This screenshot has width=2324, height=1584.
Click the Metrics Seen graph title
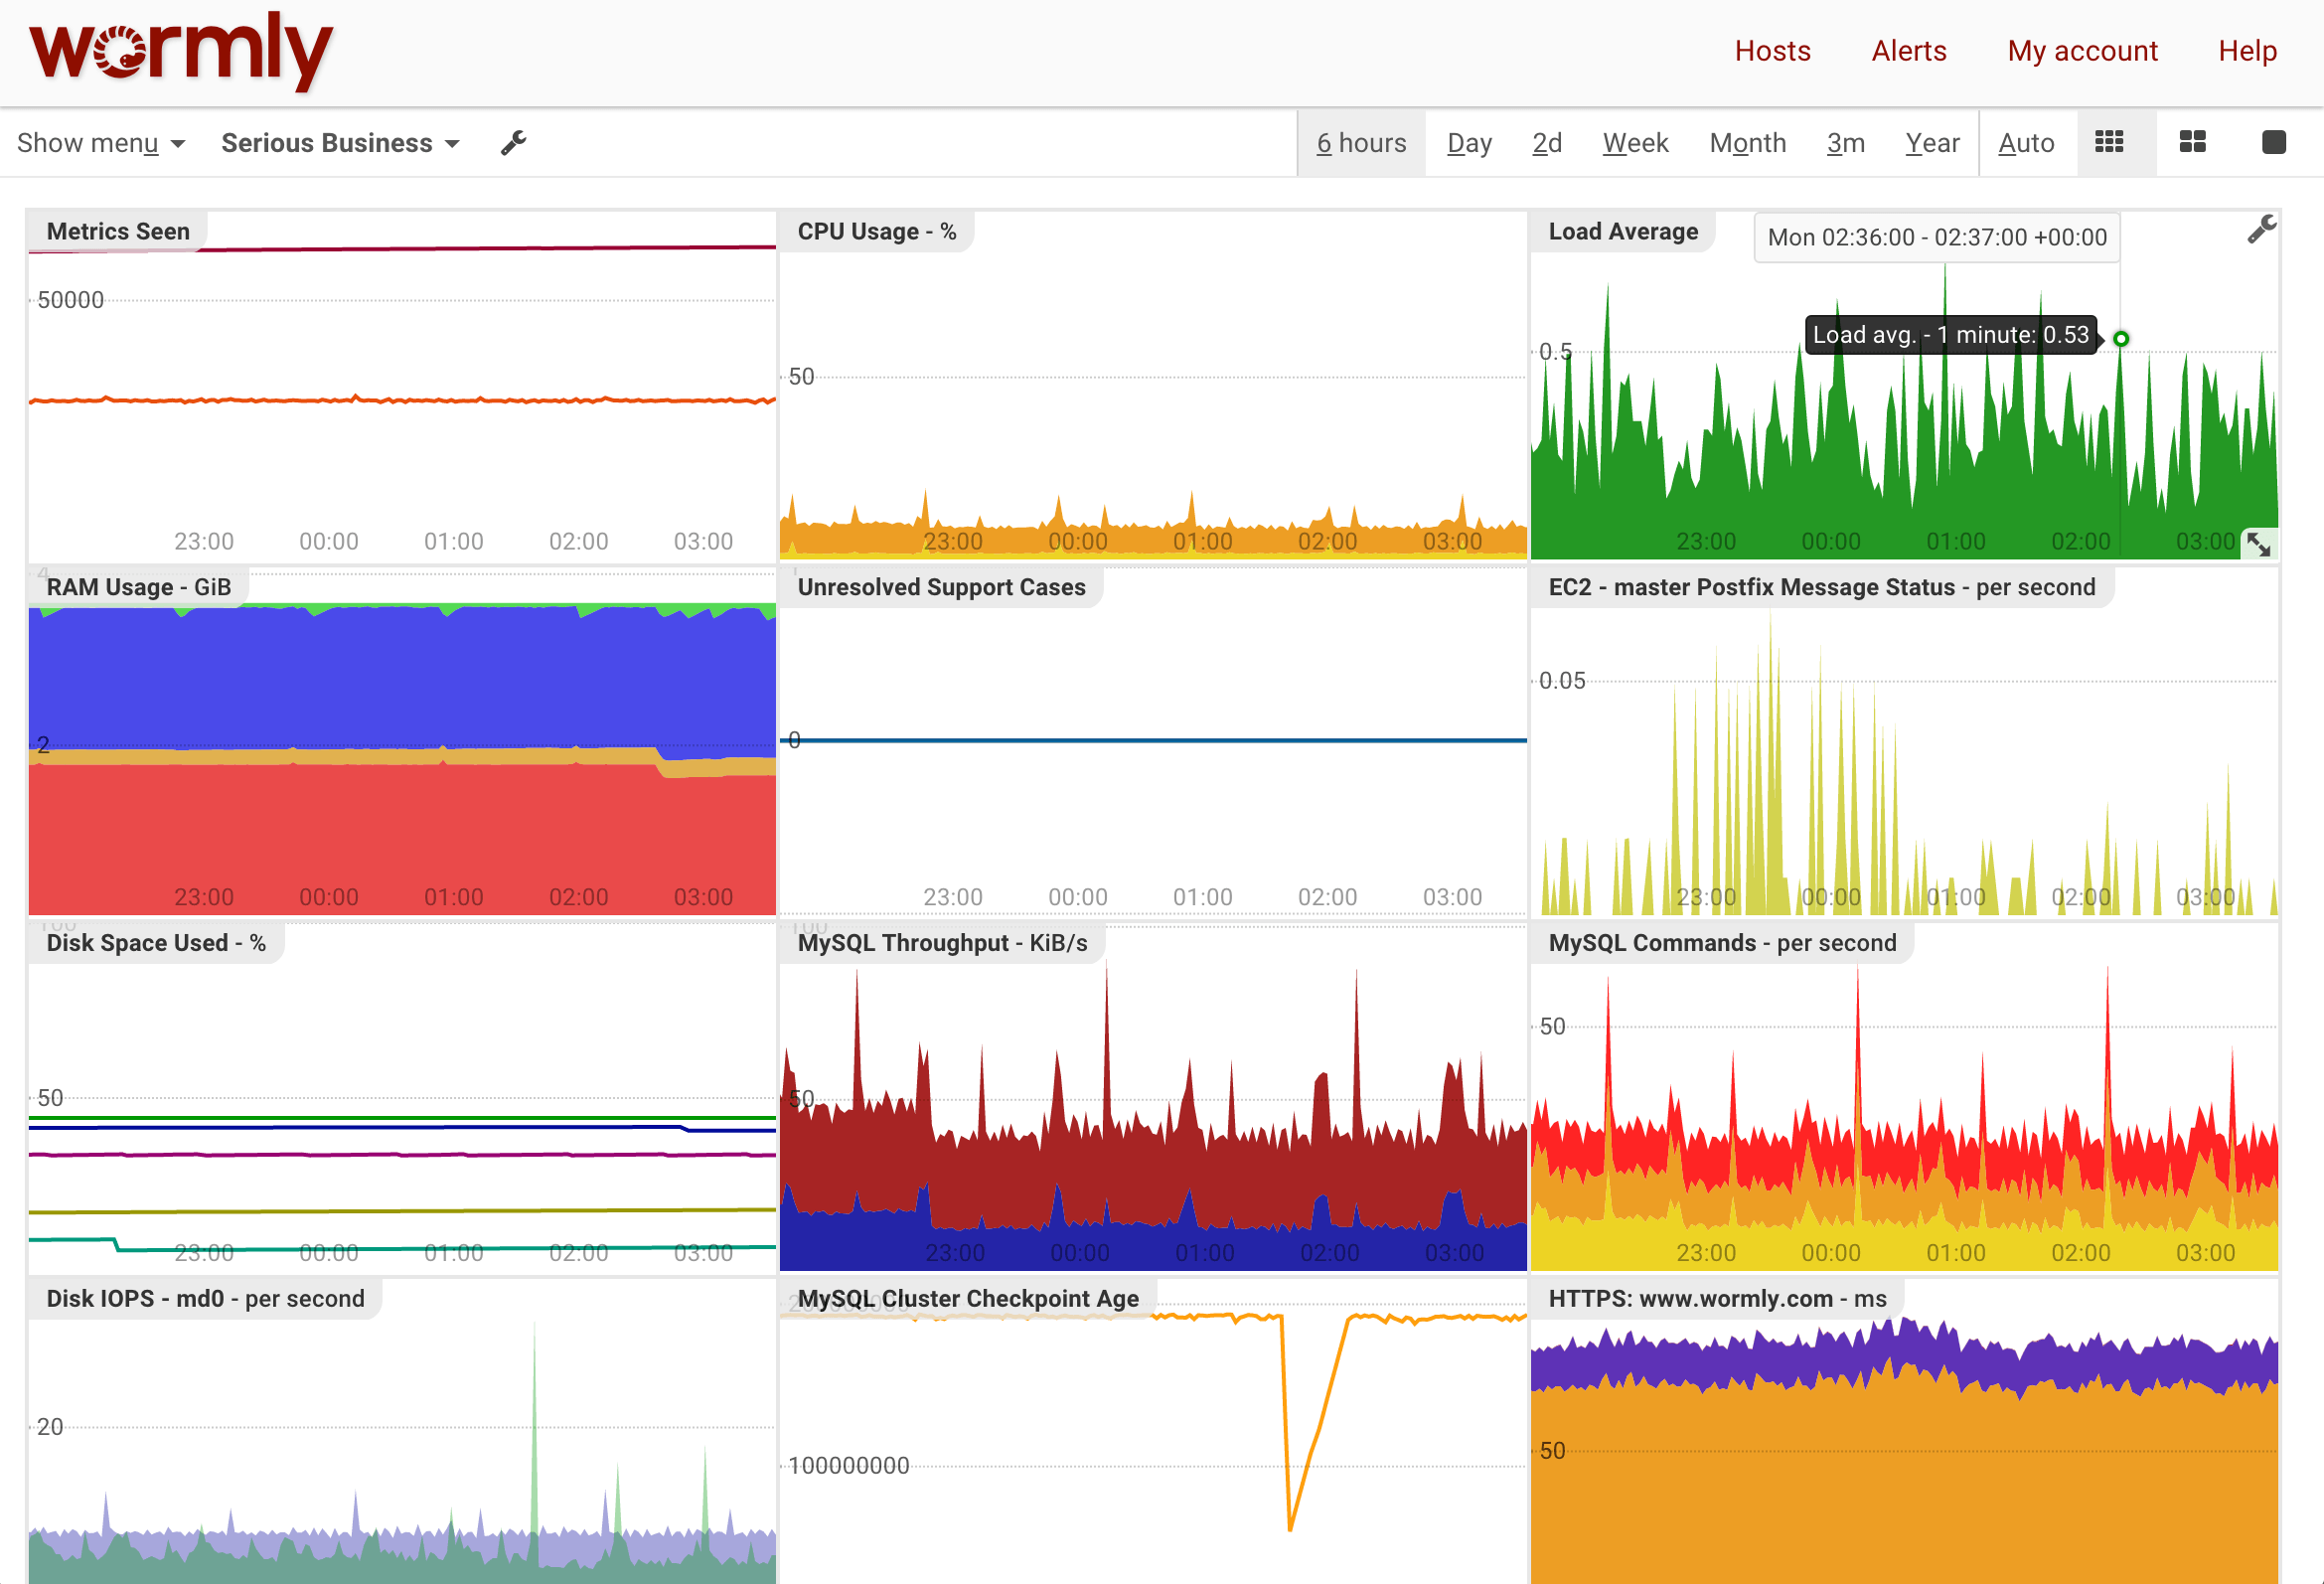pos(118,231)
